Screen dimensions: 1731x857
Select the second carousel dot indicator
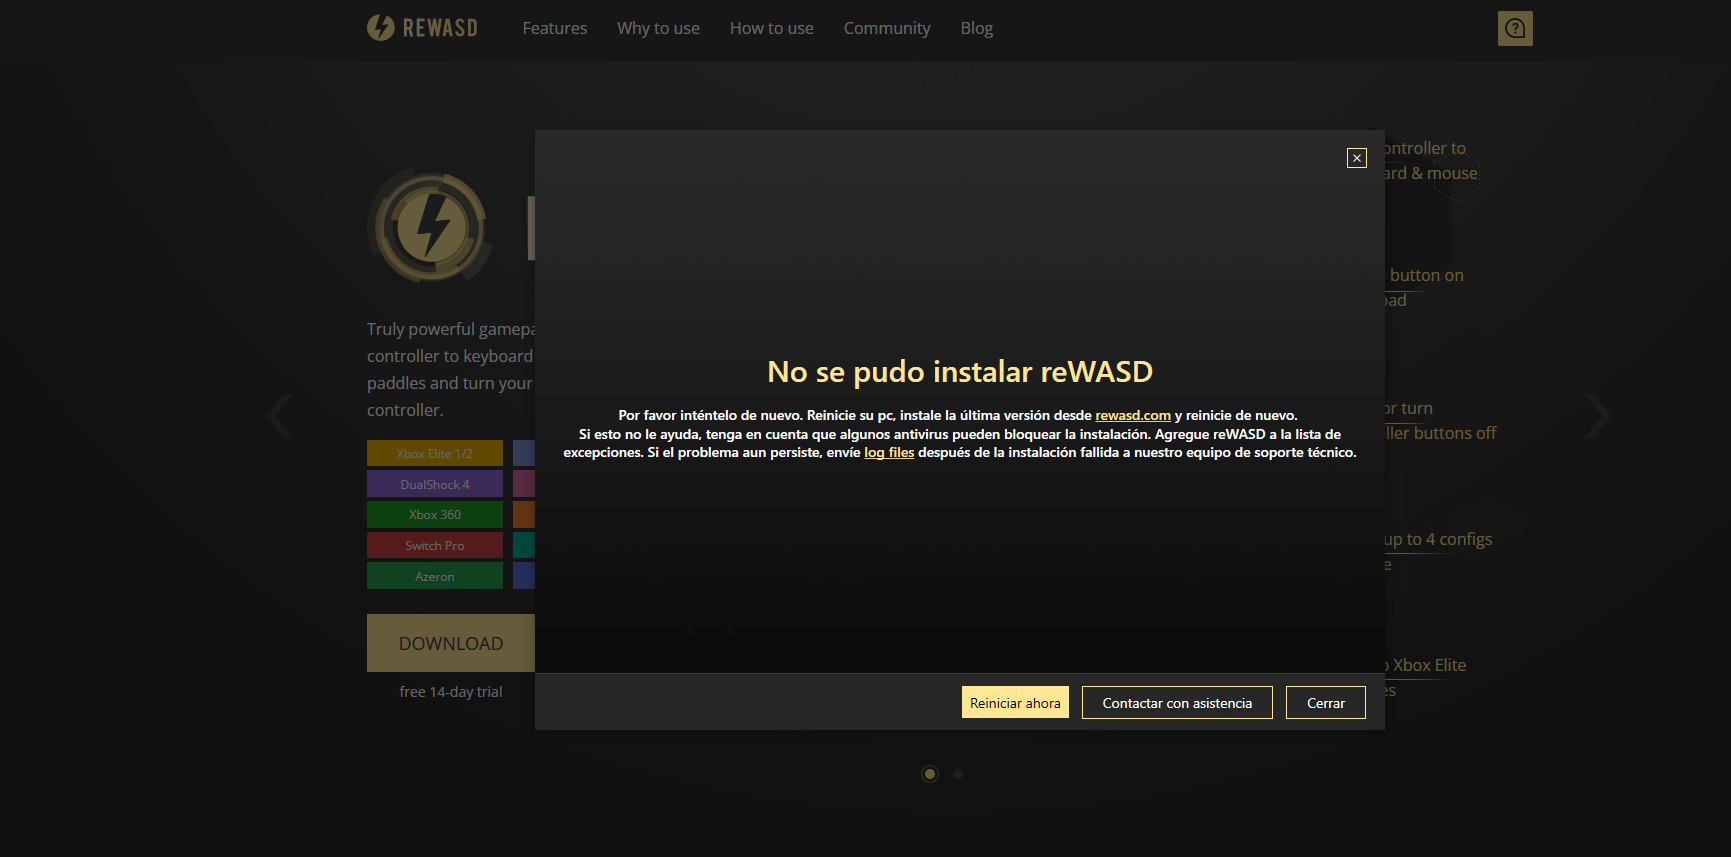click(958, 774)
